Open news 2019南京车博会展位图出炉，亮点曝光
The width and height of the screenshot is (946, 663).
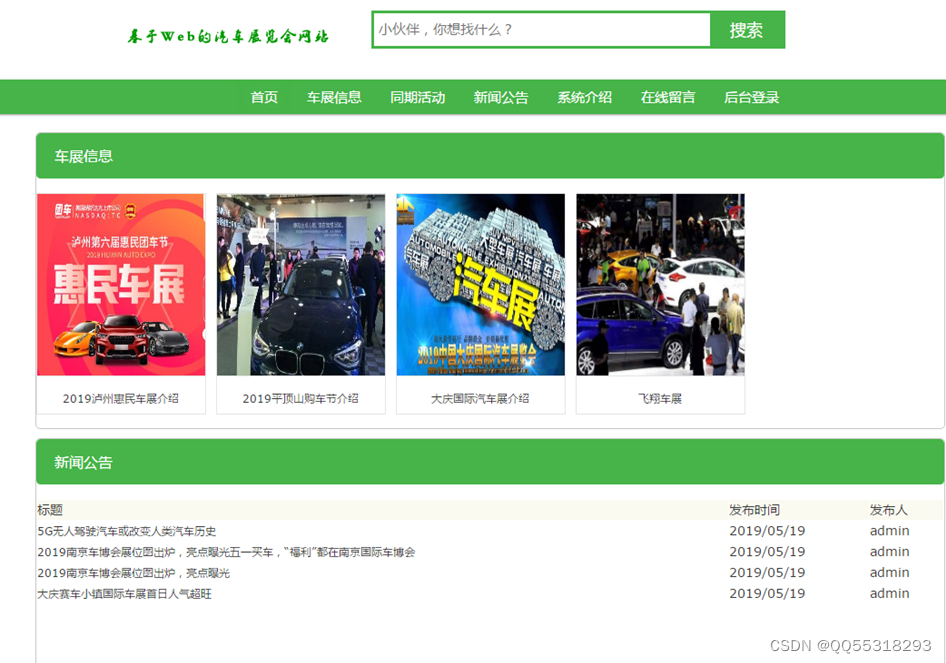coord(134,573)
